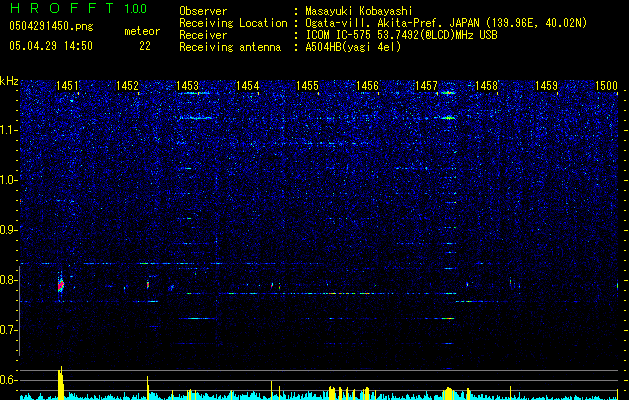Click the 1455 time marker
The height and width of the screenshot is (400, 629).
[307, 86]
